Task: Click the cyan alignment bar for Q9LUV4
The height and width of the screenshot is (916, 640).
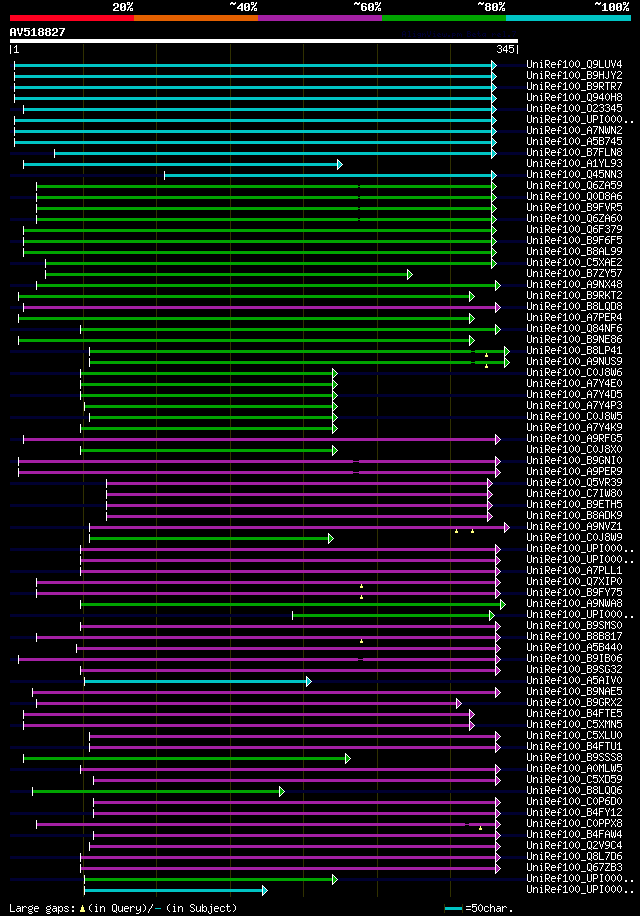Action: tap(255, 65)
